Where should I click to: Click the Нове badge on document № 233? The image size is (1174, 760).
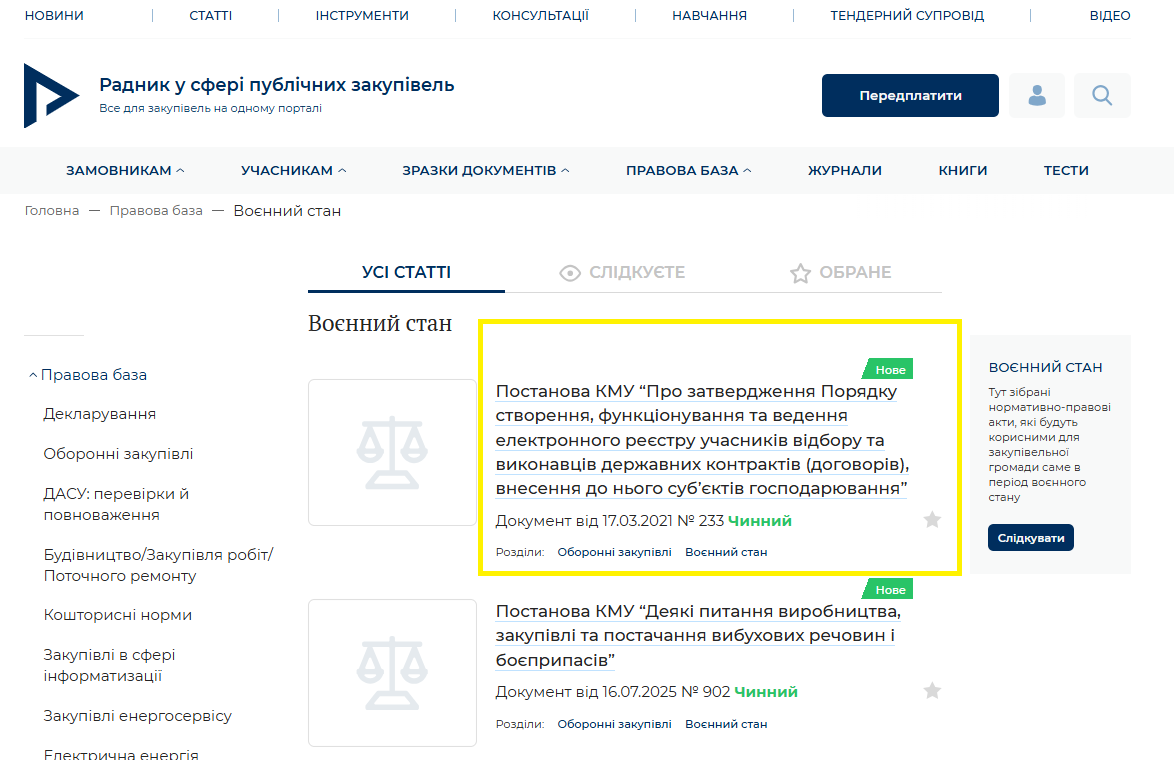(888, 370)
